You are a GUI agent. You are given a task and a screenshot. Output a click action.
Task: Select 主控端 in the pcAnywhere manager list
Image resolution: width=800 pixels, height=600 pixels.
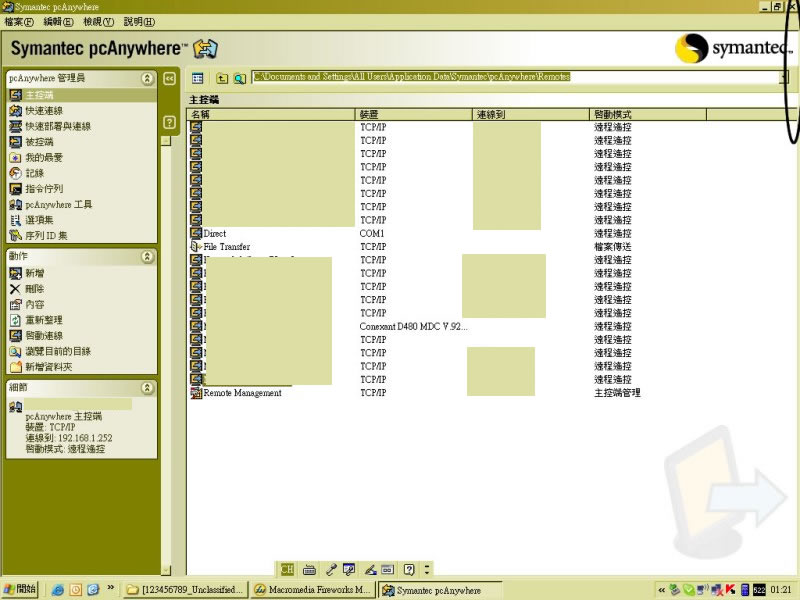point(39,95)
